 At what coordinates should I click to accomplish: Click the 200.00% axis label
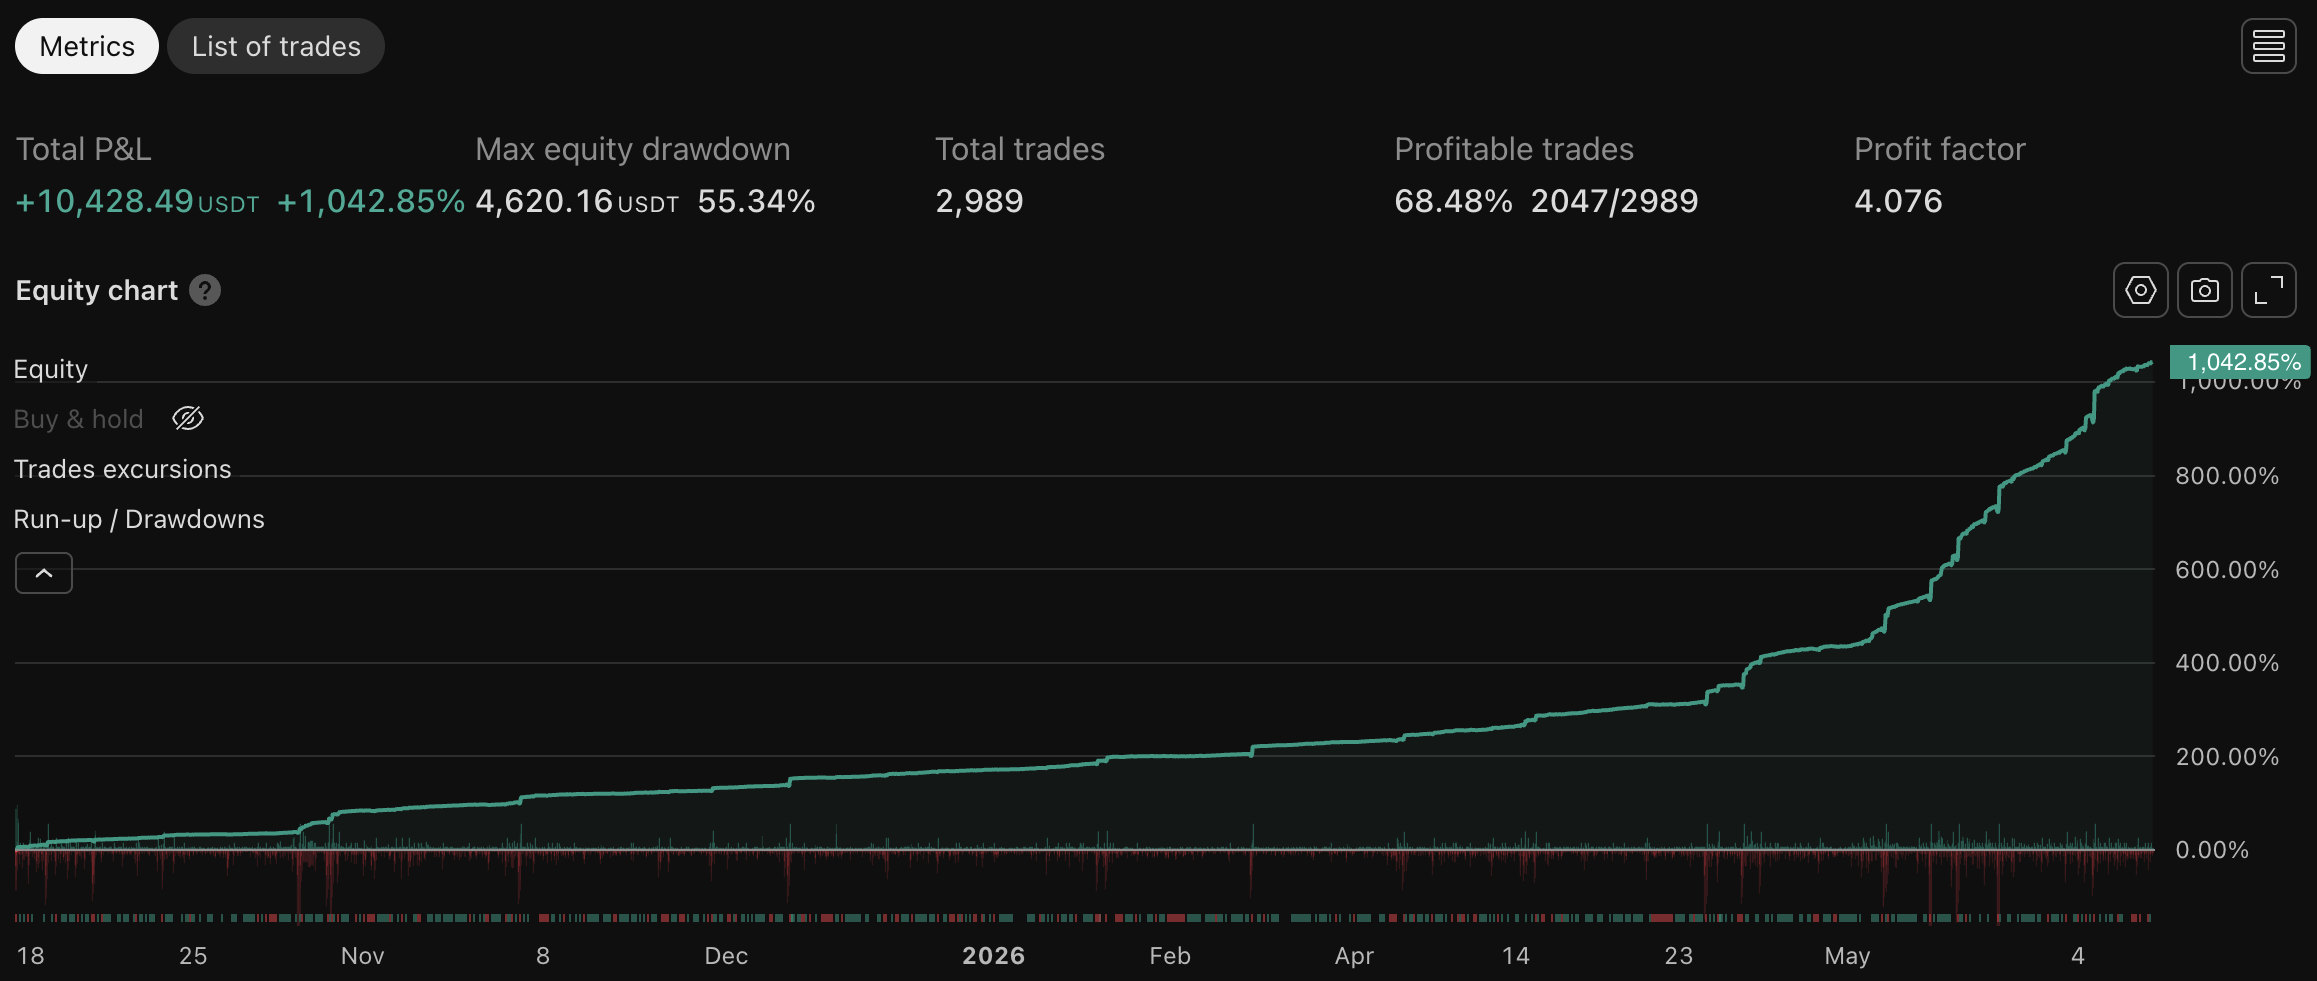tap(2227, 757)
